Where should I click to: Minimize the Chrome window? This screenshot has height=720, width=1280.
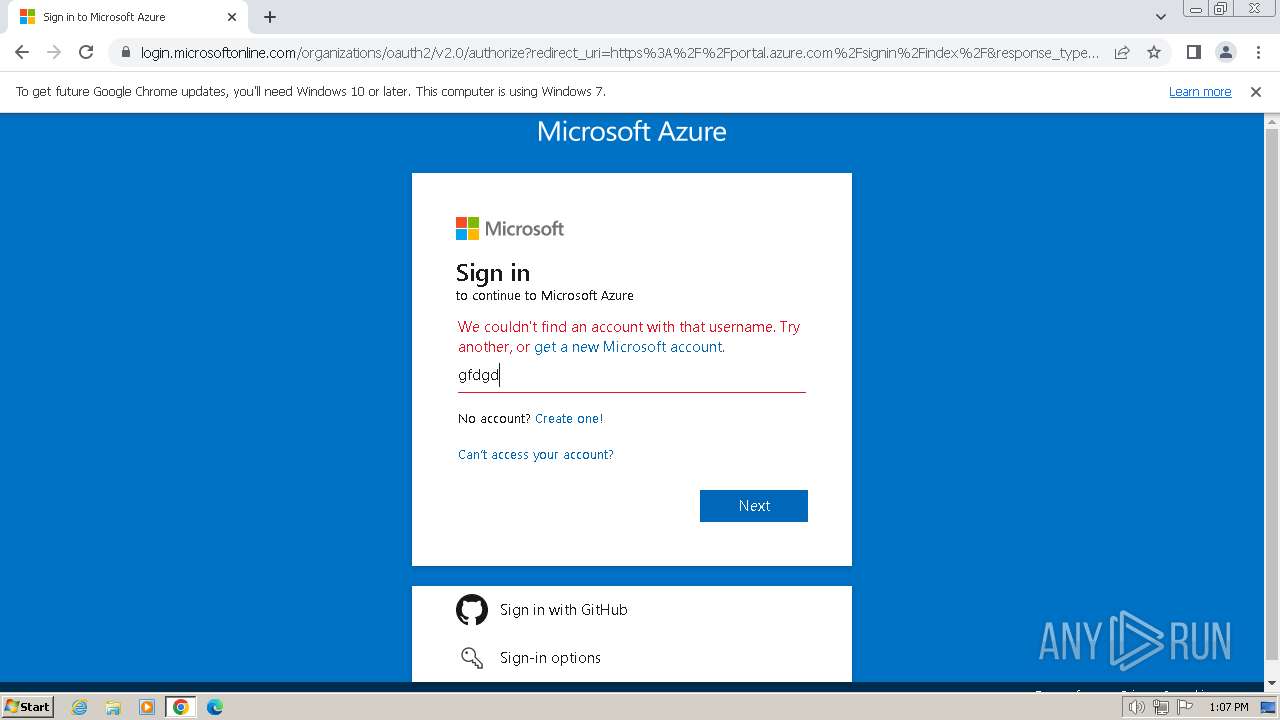[x=1195, y=8]
